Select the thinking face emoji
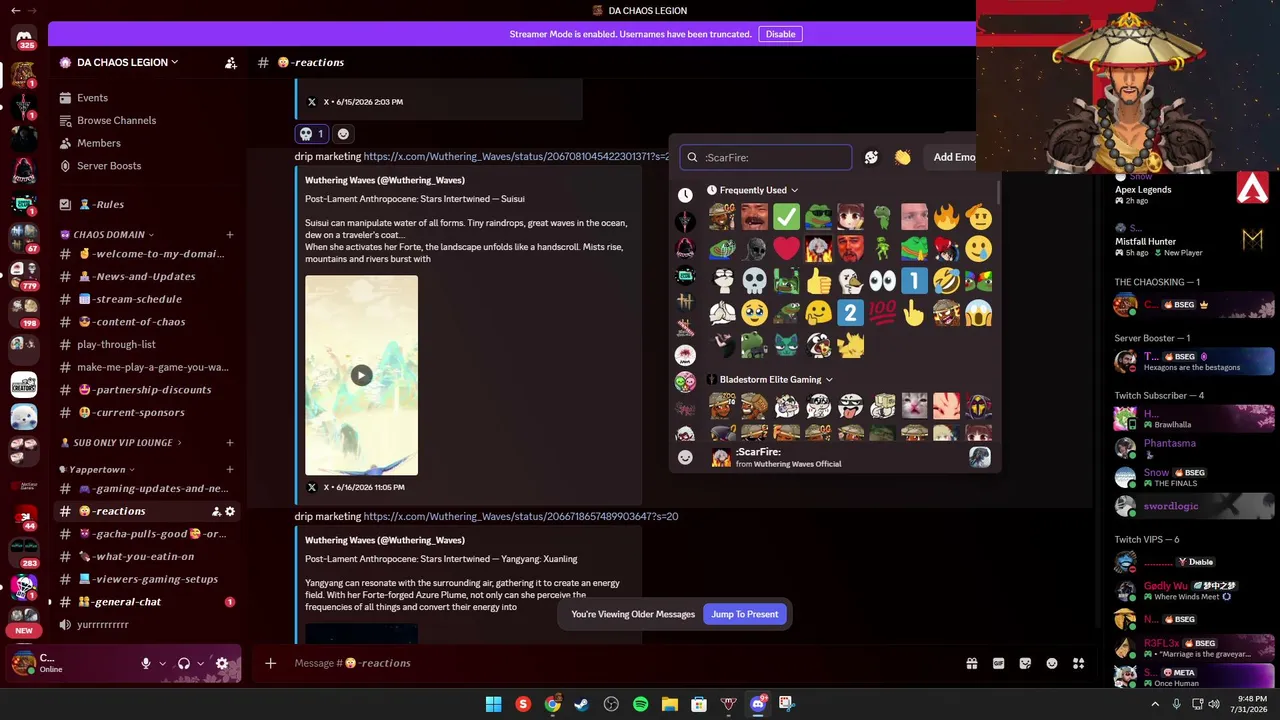The height and width of the screenshot is (720, 1280). click(818, 313)
